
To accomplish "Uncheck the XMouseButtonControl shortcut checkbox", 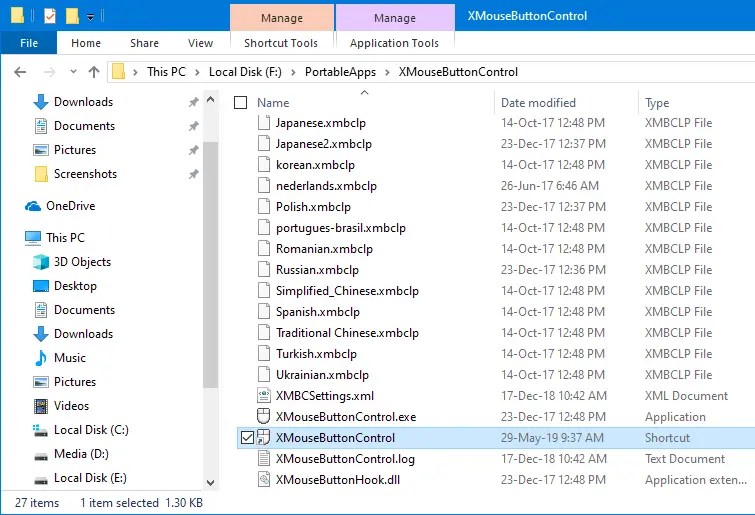I will 247,438.
